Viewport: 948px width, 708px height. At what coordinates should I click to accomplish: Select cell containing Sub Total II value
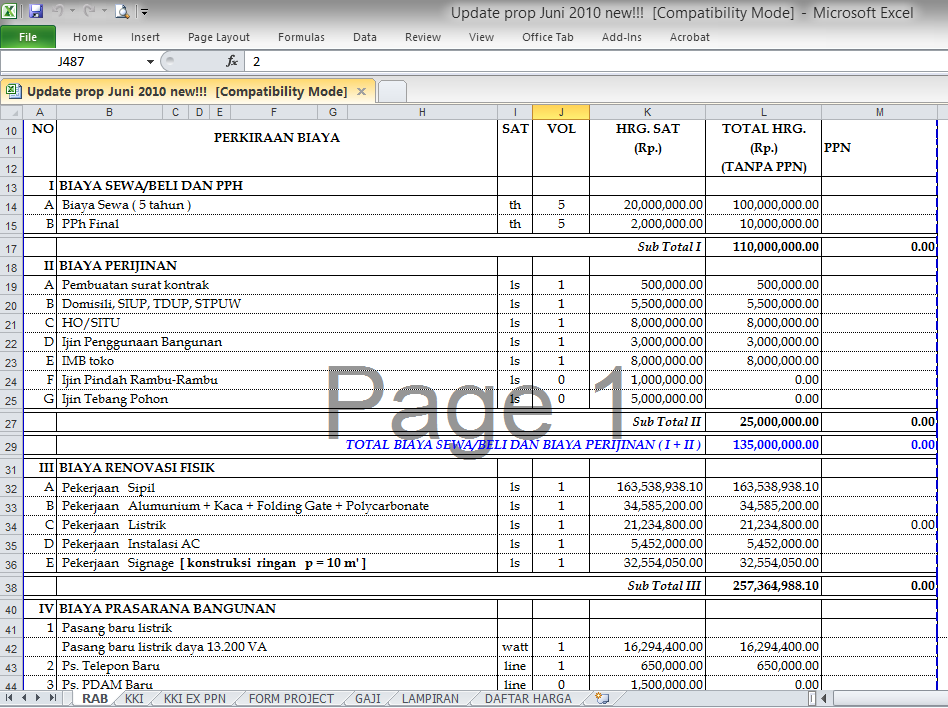coord(762,422)
